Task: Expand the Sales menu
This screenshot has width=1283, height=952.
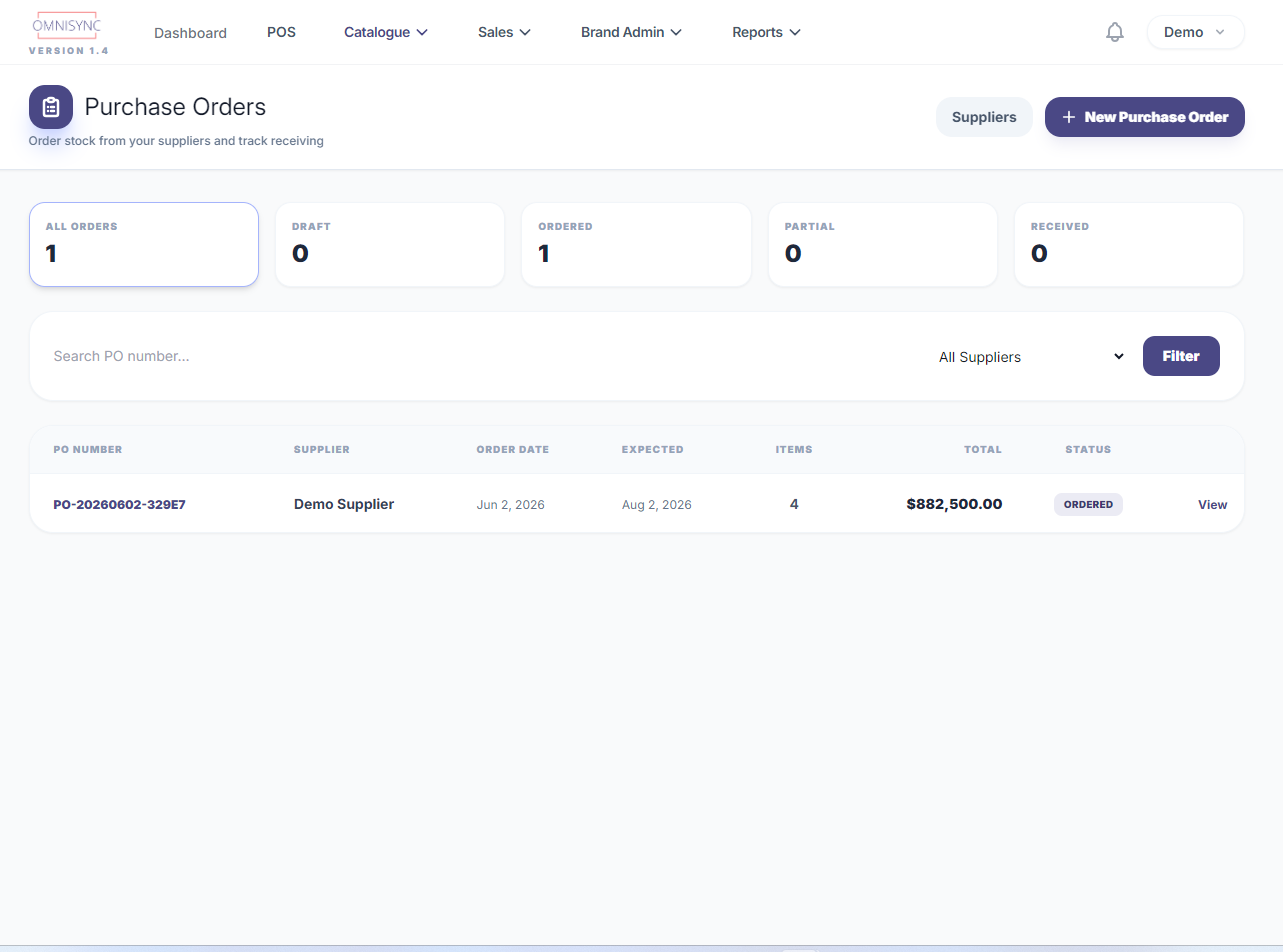Action: 504,32
